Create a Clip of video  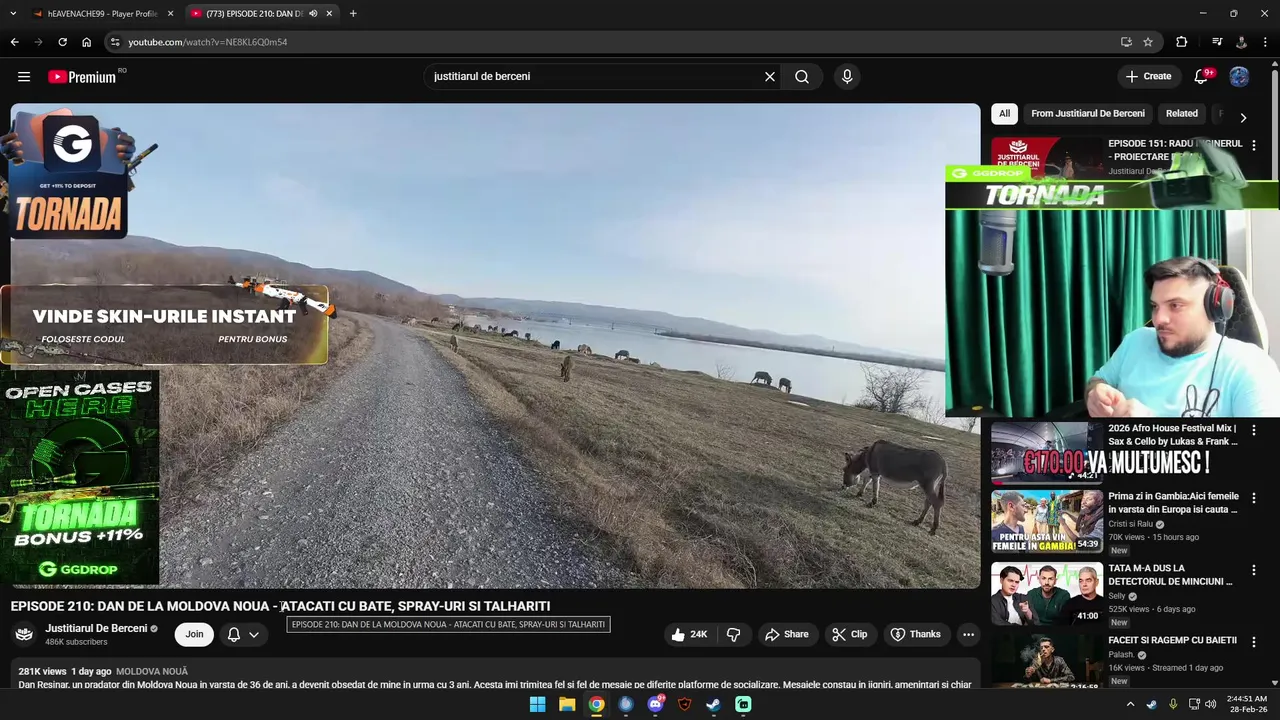pos(850,634)
